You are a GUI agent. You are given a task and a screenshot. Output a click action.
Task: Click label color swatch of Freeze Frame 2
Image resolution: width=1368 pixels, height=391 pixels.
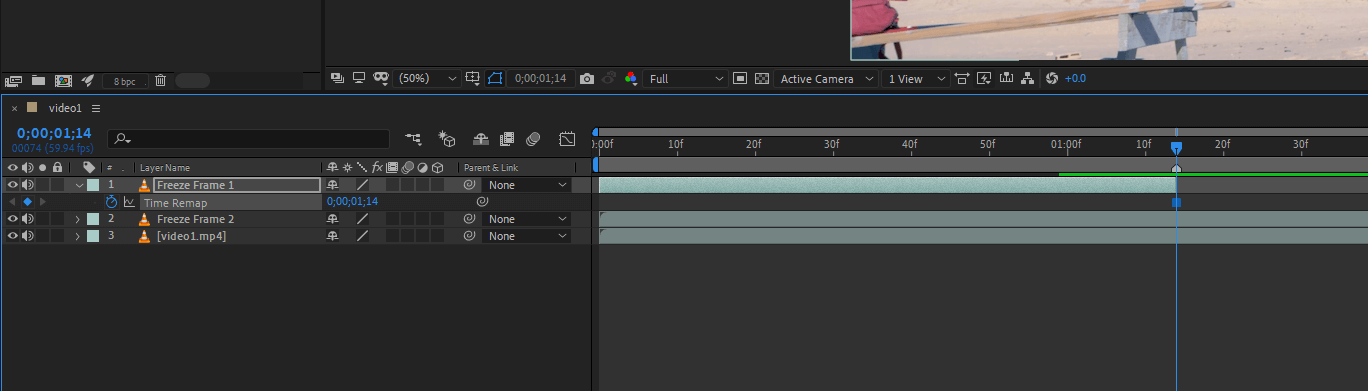(x=93, y=219)
